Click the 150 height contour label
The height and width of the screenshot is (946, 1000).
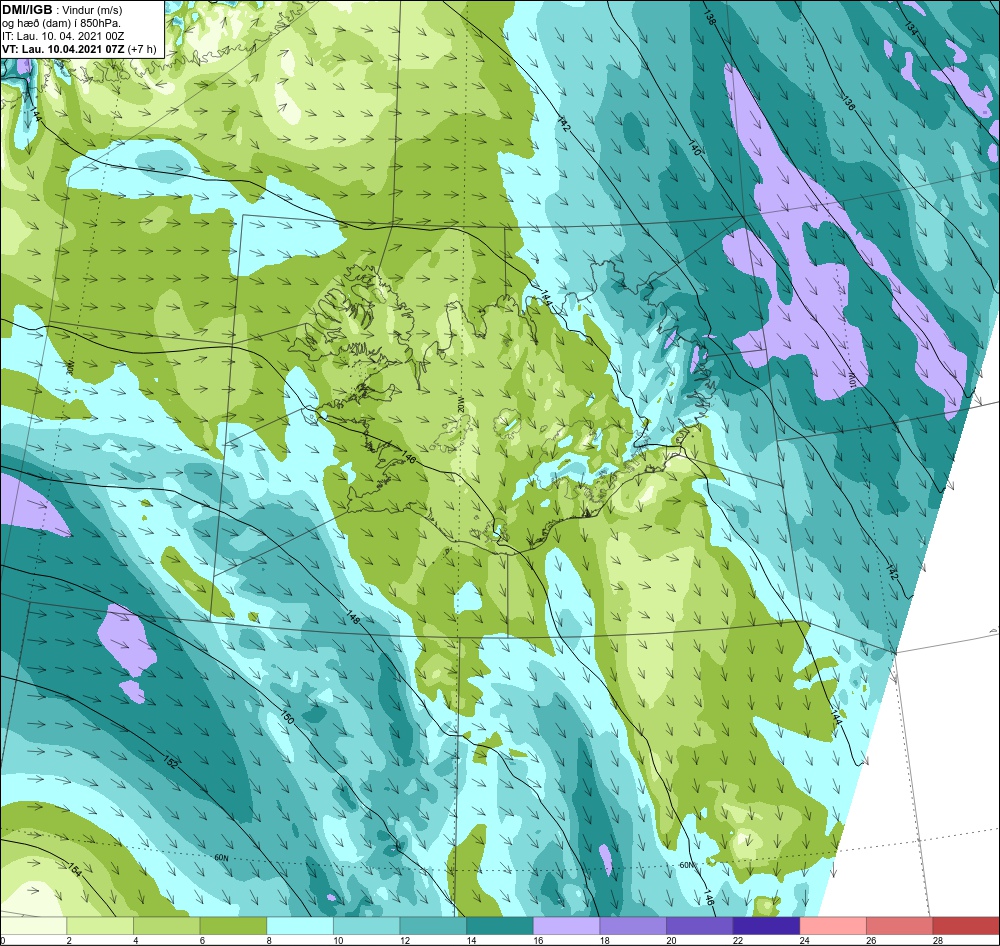click(287, 717)
